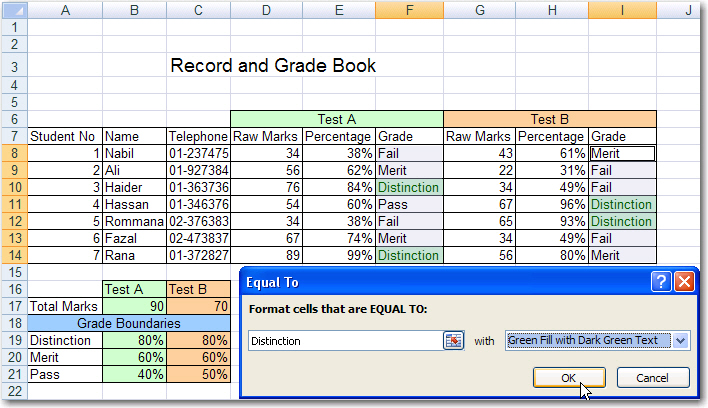
Task: Click Test A raw marks 89 cell
Action: click(266, 255)
